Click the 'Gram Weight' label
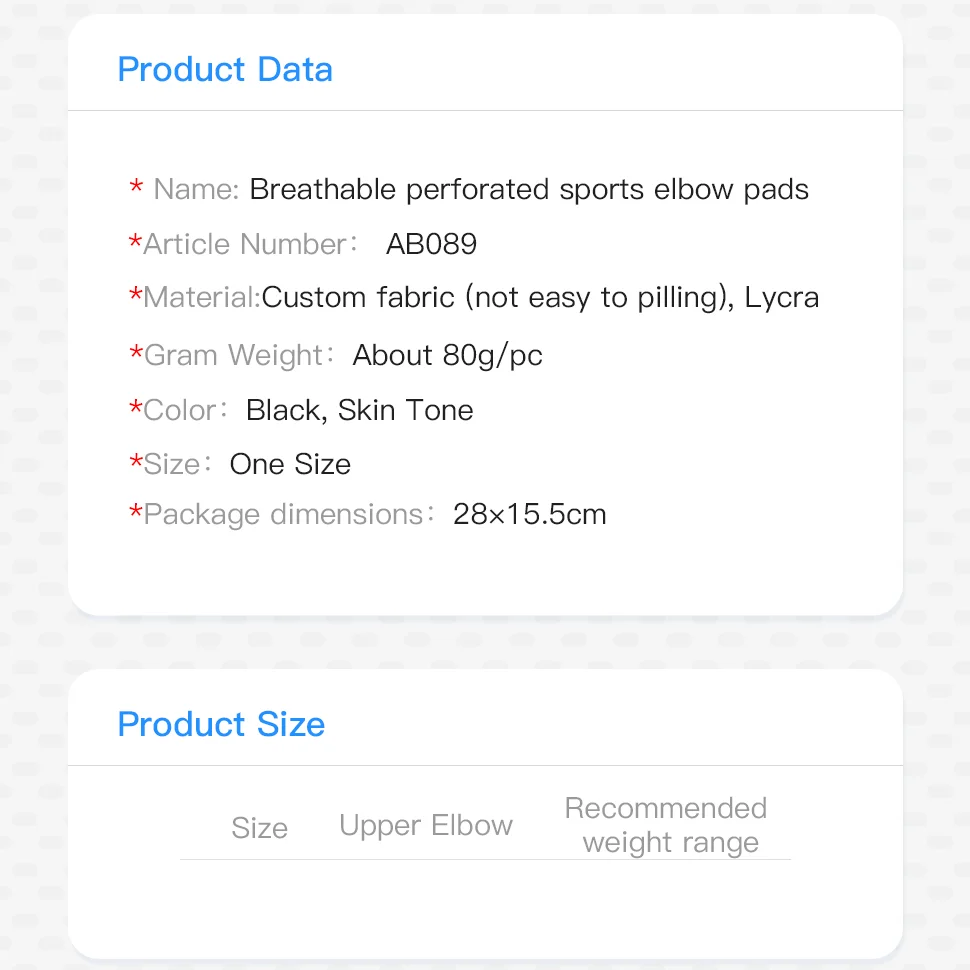 (x=234, y=355)
